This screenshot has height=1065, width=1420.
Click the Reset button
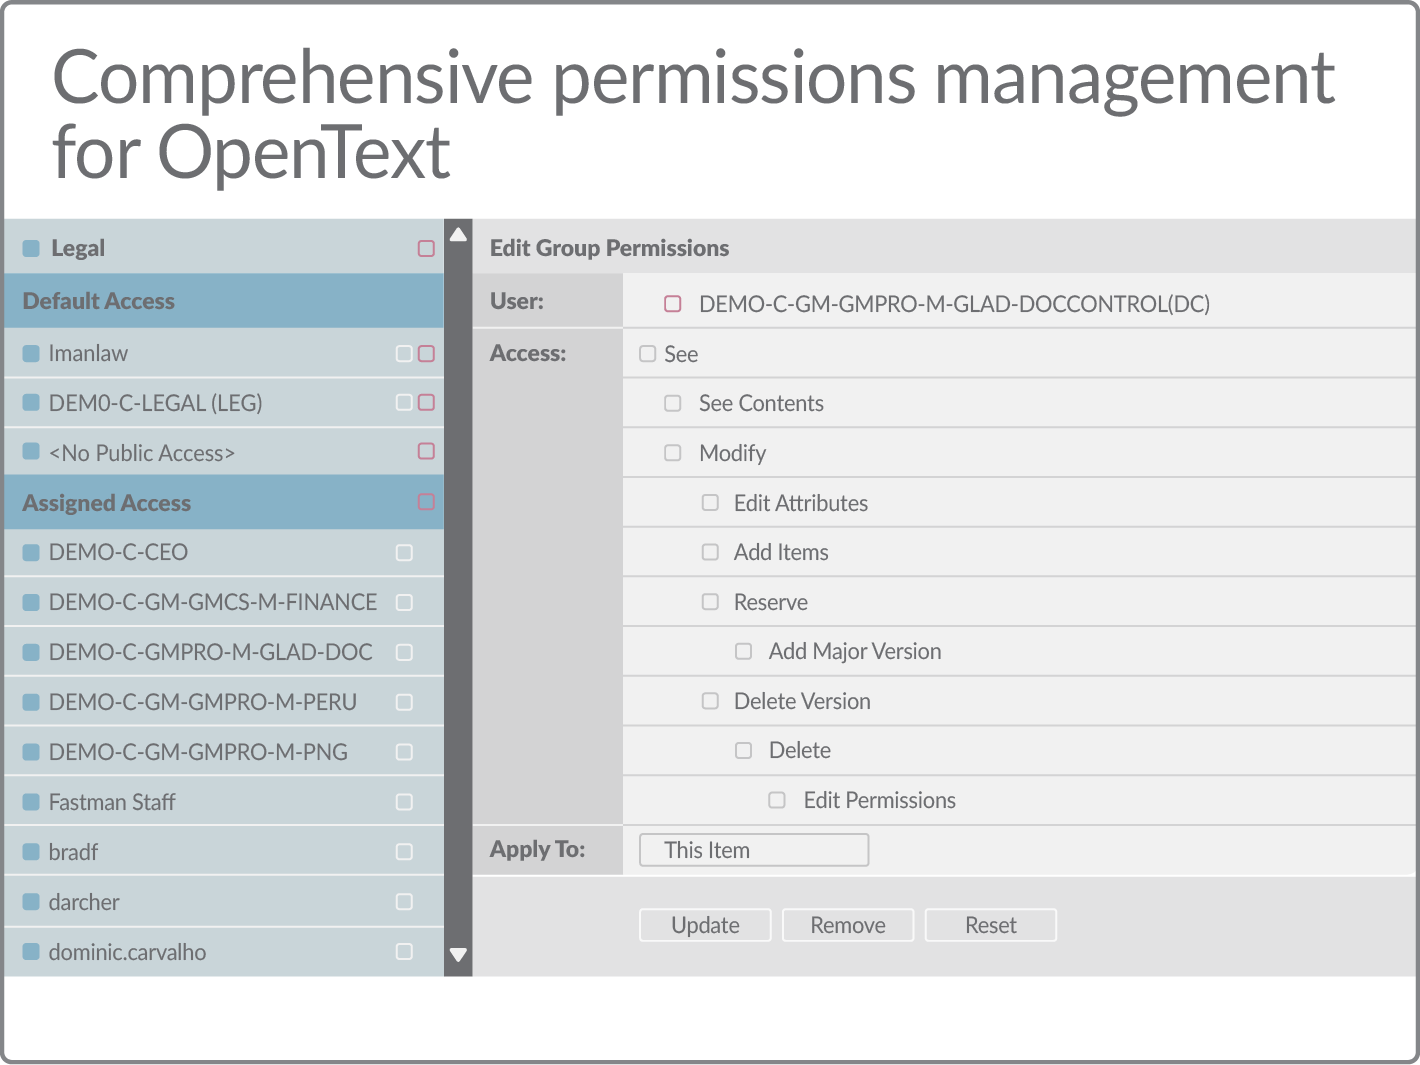point(990,924)
